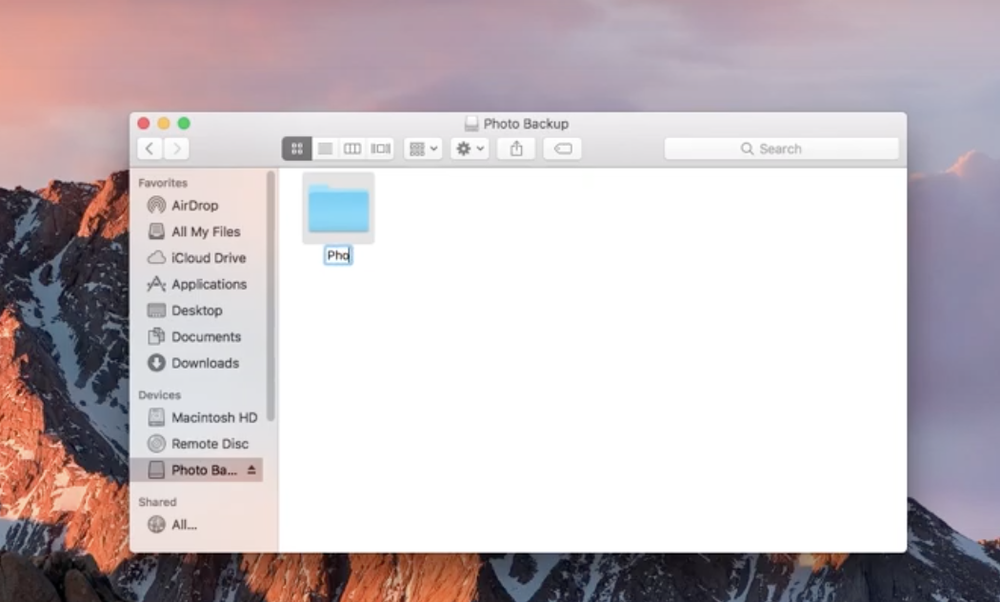This screenshot has width=1000, height=602.
Task: Open AirDrop in the sidebar
Action: 195,205
